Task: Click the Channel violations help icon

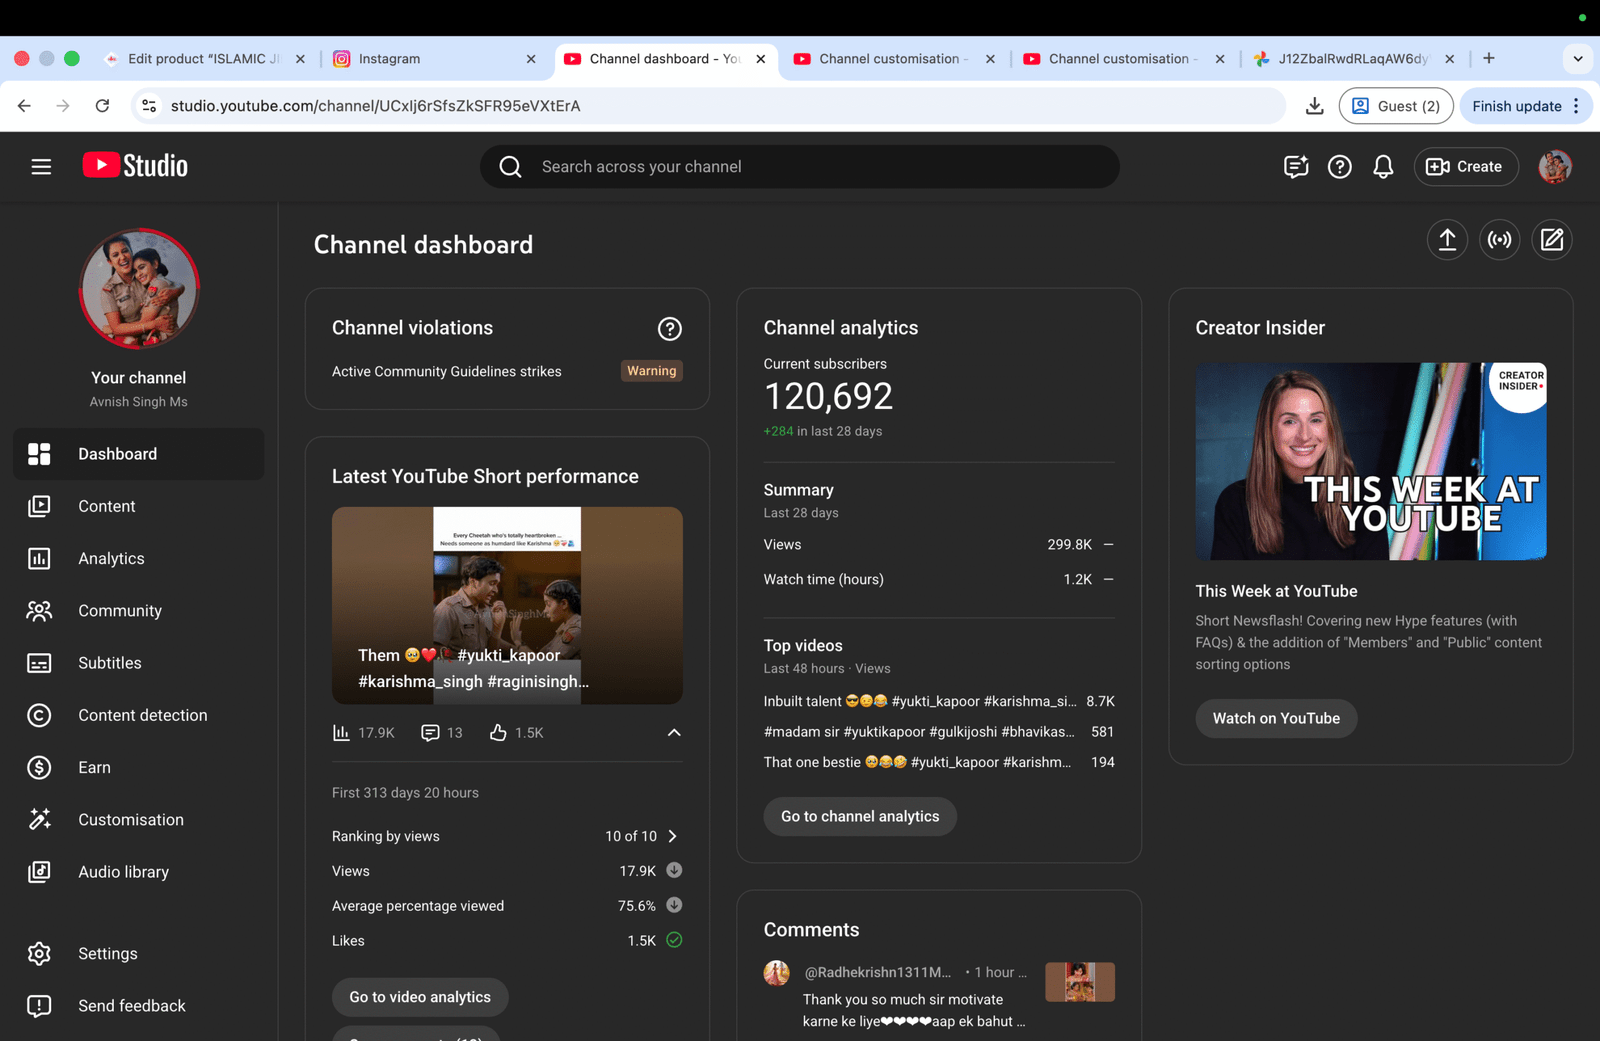Action: (x=669, y=329)
